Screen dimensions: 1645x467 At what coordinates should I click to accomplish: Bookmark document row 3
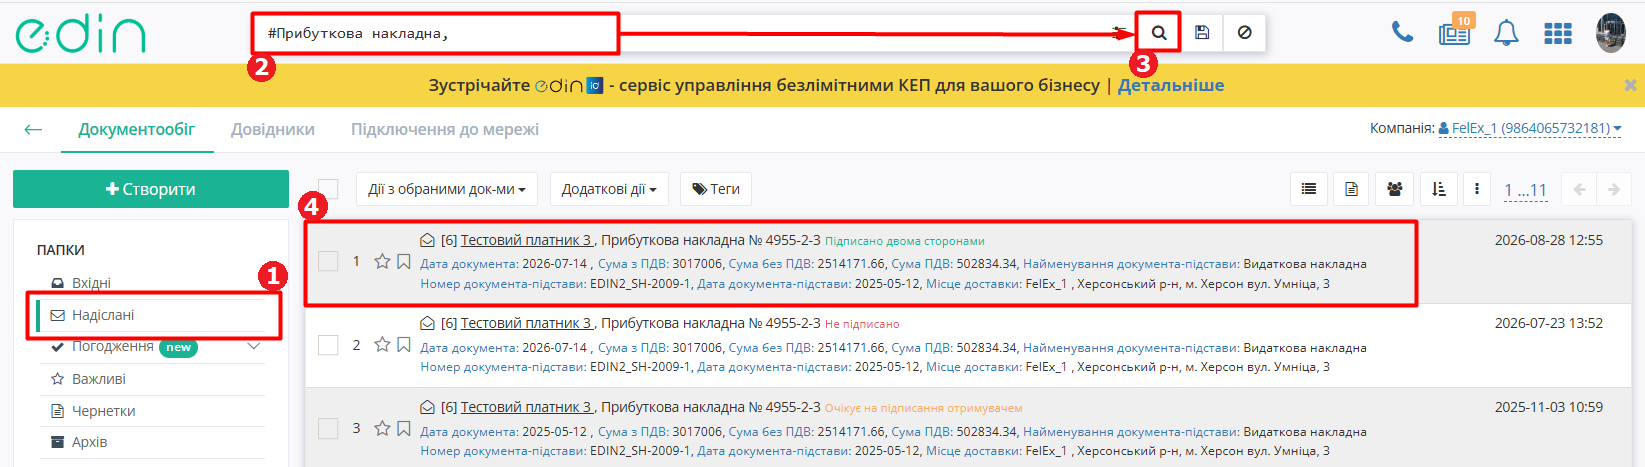click(404, 428)
